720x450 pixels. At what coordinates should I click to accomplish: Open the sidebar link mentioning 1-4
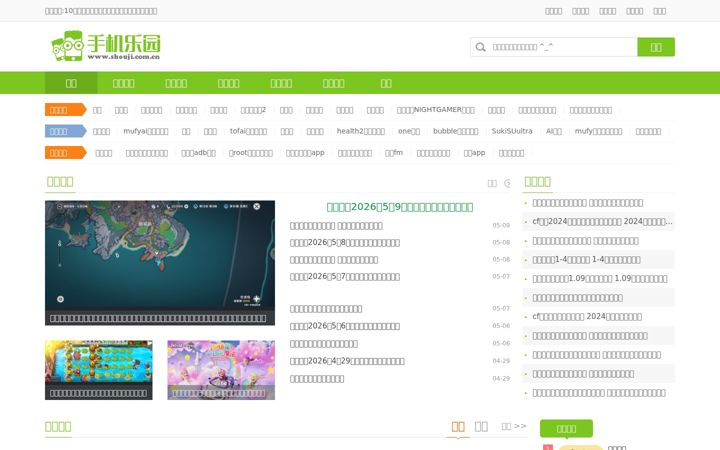click(586, 260)
